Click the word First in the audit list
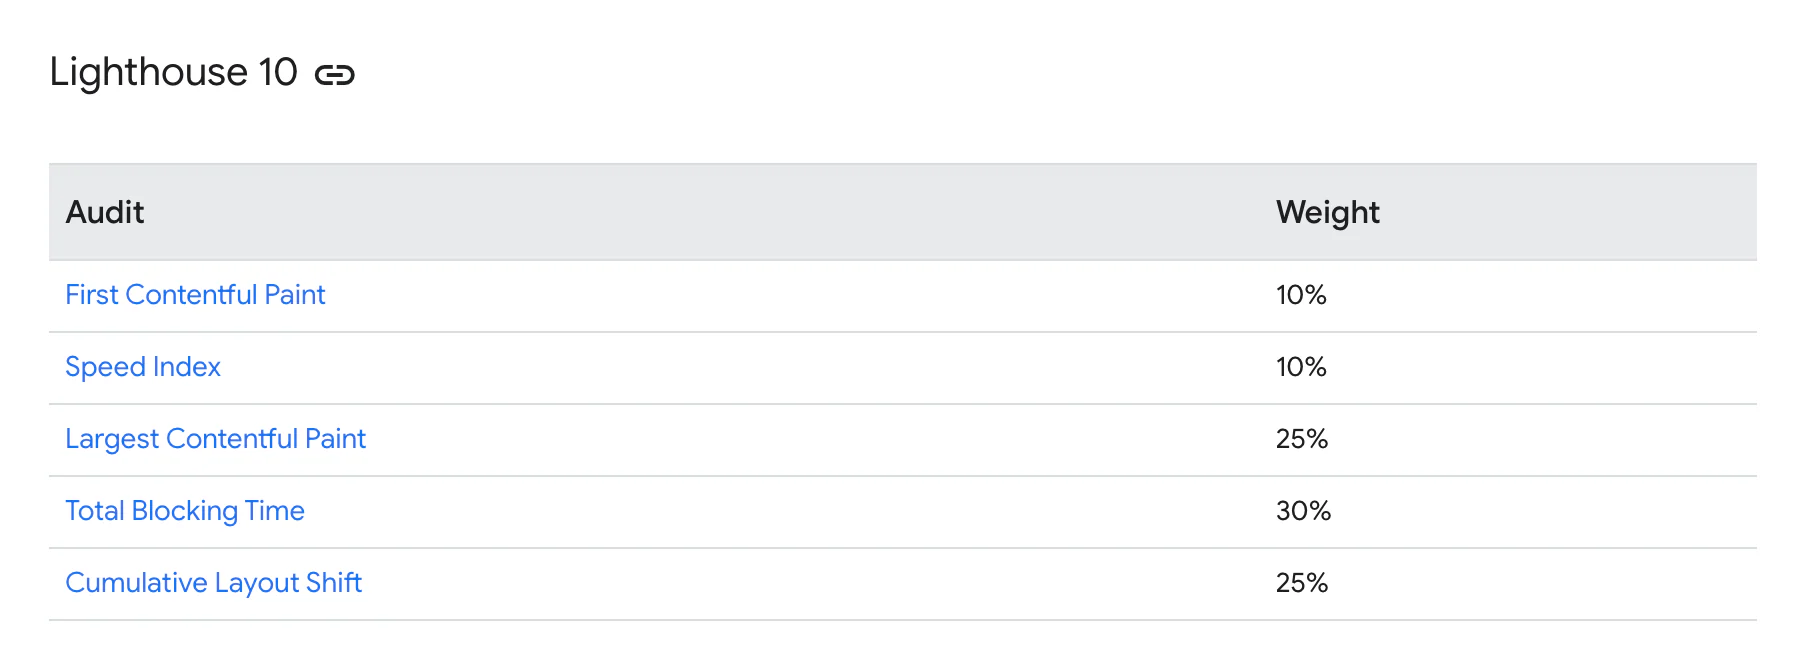 click(x=91, y=295)
